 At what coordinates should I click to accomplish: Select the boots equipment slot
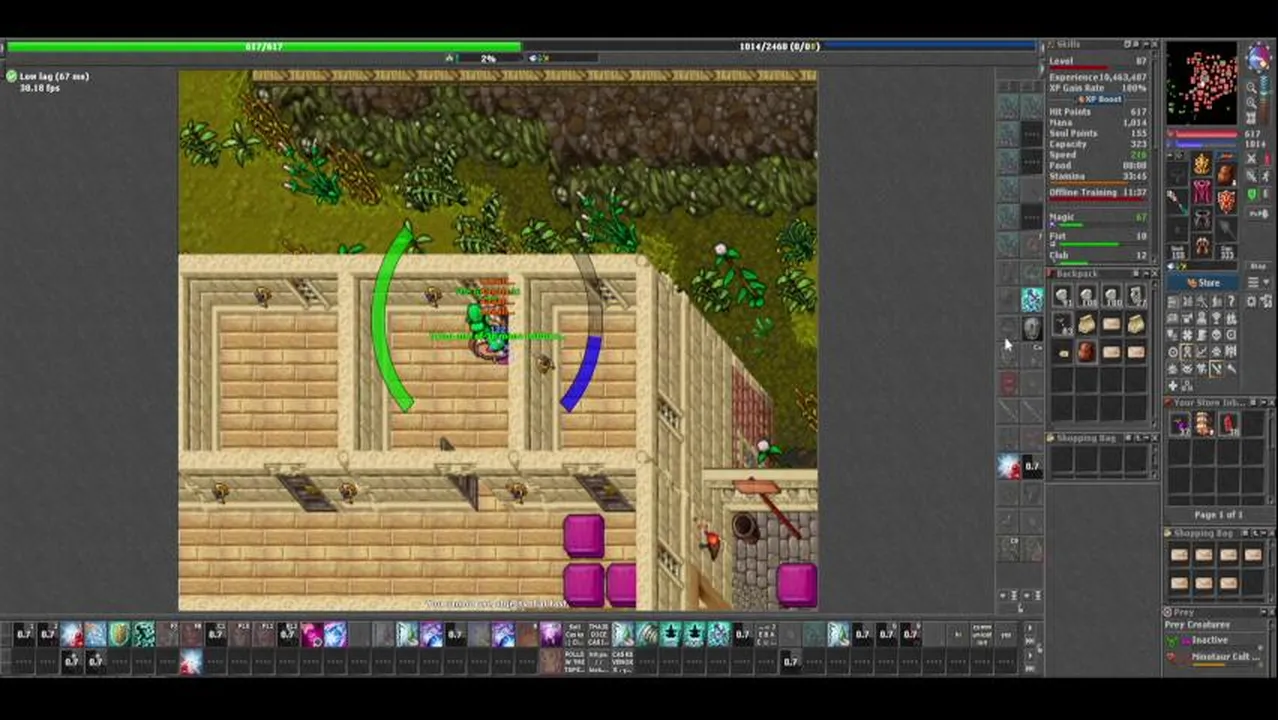pos(1202,247)
